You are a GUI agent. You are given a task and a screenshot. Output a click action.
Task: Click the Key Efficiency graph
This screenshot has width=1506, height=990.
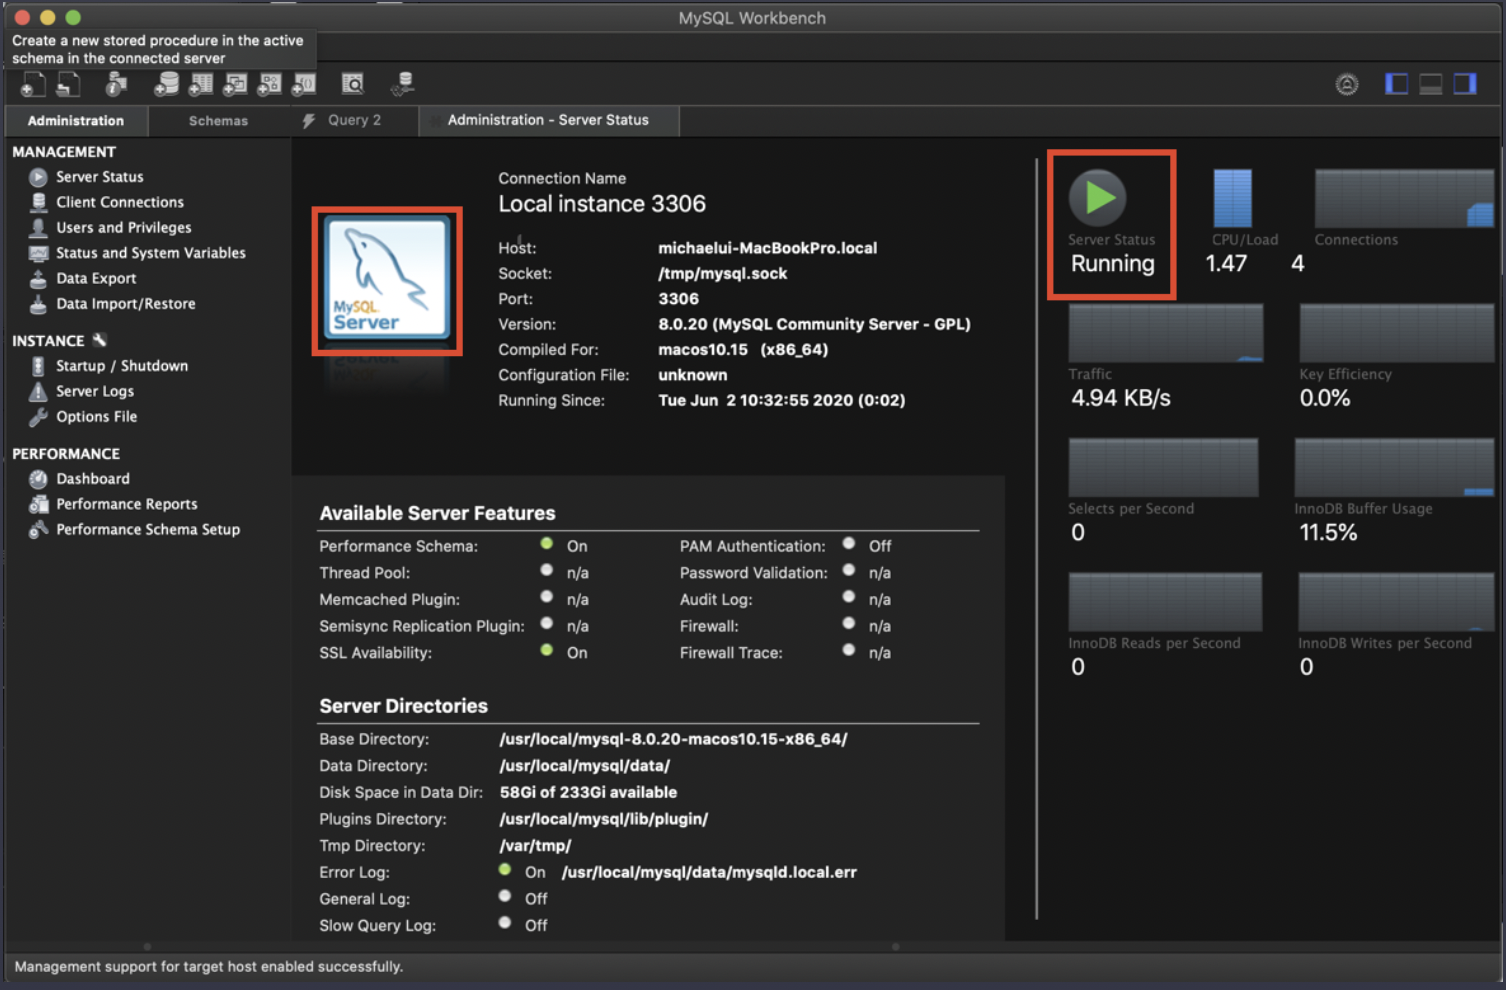[1397, 333]
